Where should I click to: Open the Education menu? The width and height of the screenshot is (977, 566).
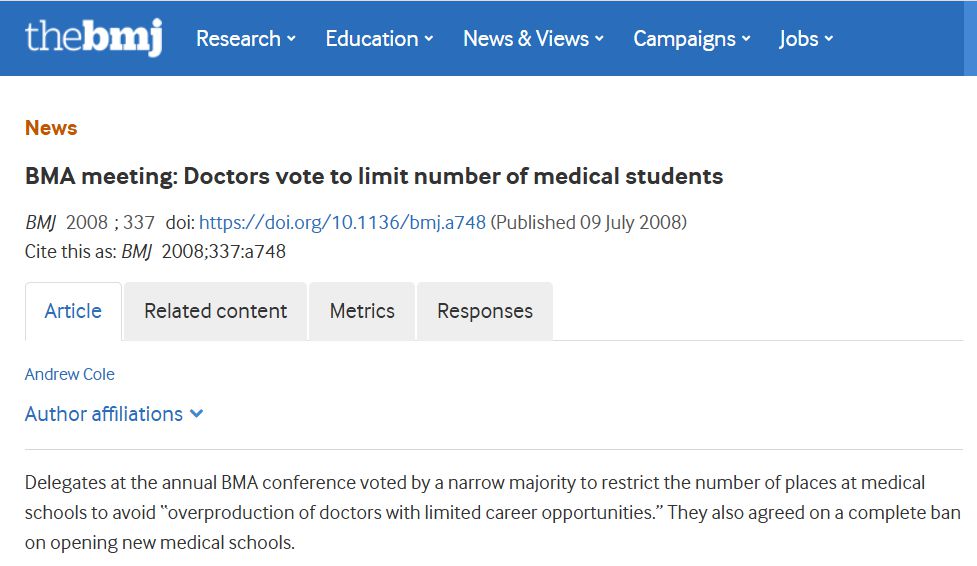tap(371, 39)
